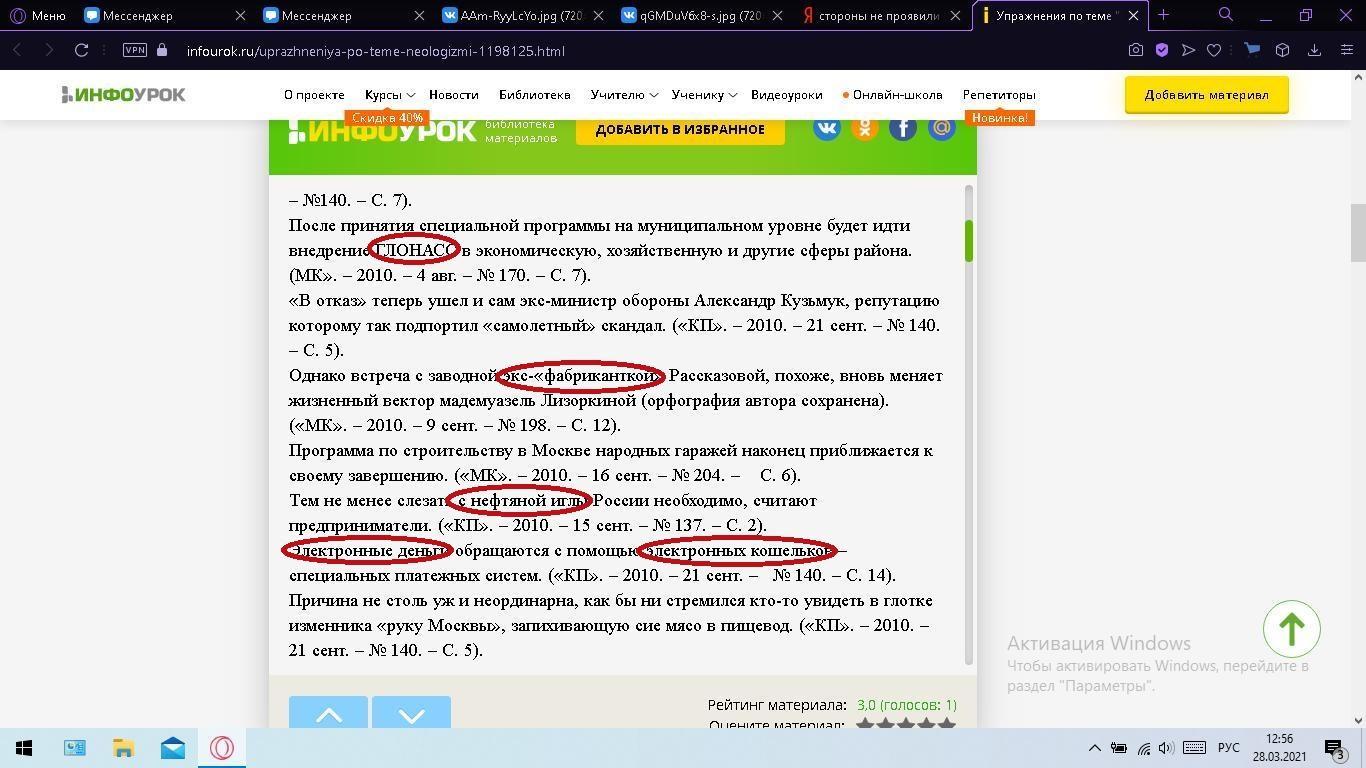Open the downloads arrow icon

[1315, 50]
